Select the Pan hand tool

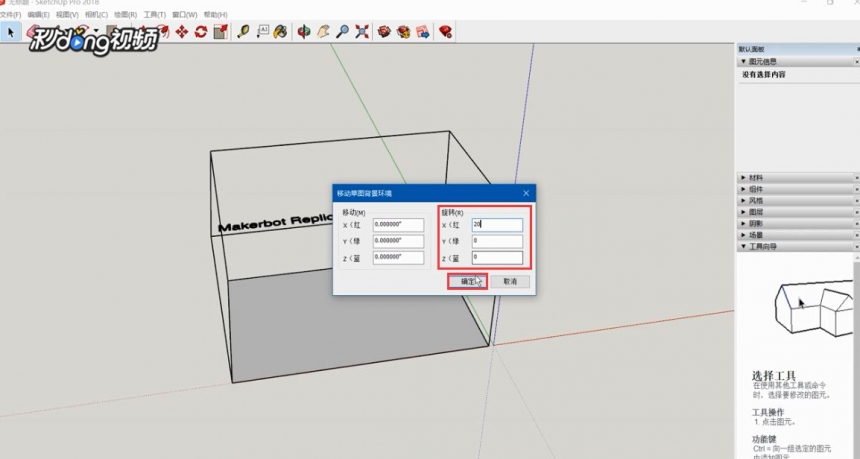pyautogui.click(x=323, y=32)
